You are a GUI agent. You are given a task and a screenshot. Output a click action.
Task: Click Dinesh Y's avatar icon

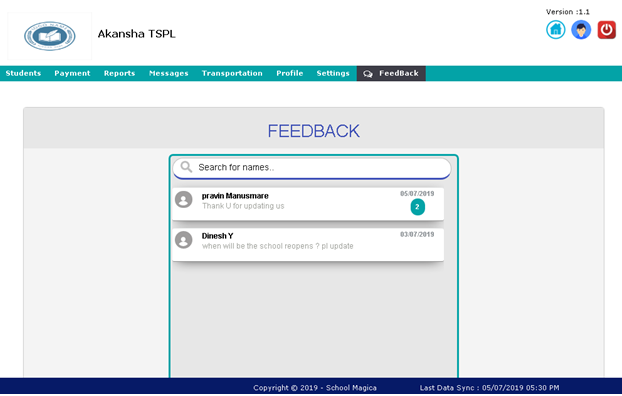point(184,240)
